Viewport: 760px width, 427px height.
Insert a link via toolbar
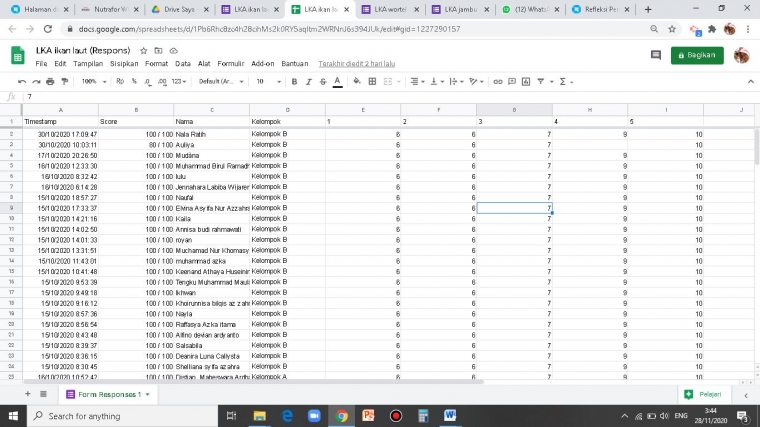pos(498,81)
